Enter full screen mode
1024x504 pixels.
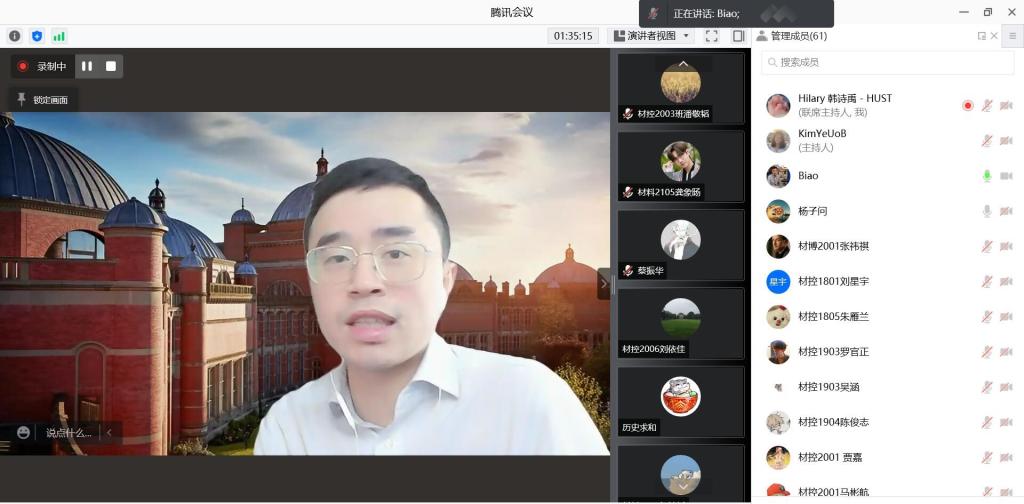[711, 36]
